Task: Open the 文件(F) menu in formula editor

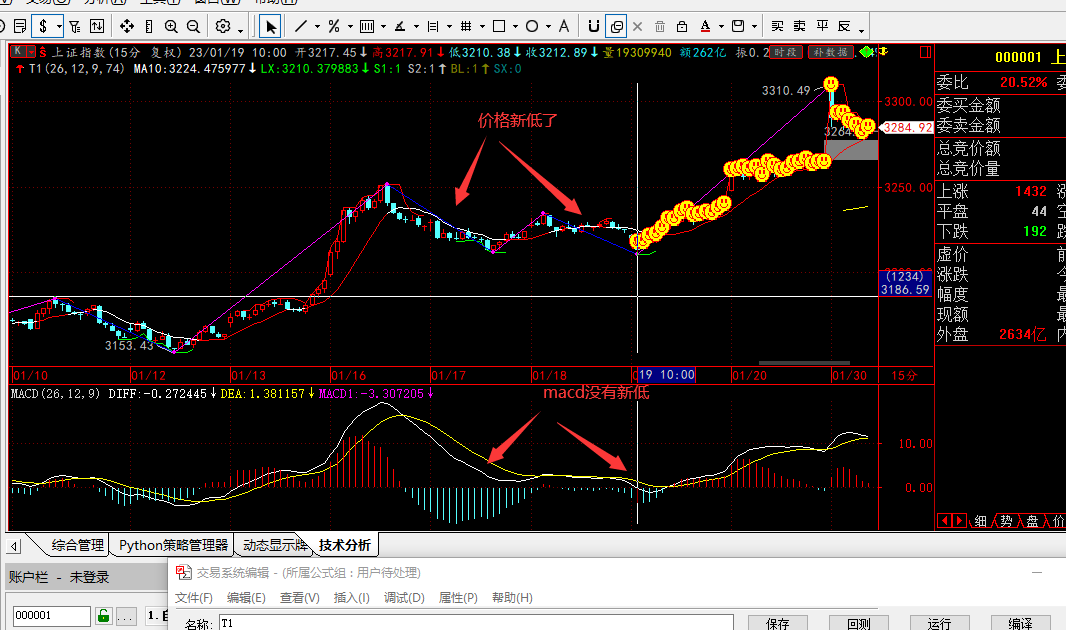Action: (x=194, y=598)
